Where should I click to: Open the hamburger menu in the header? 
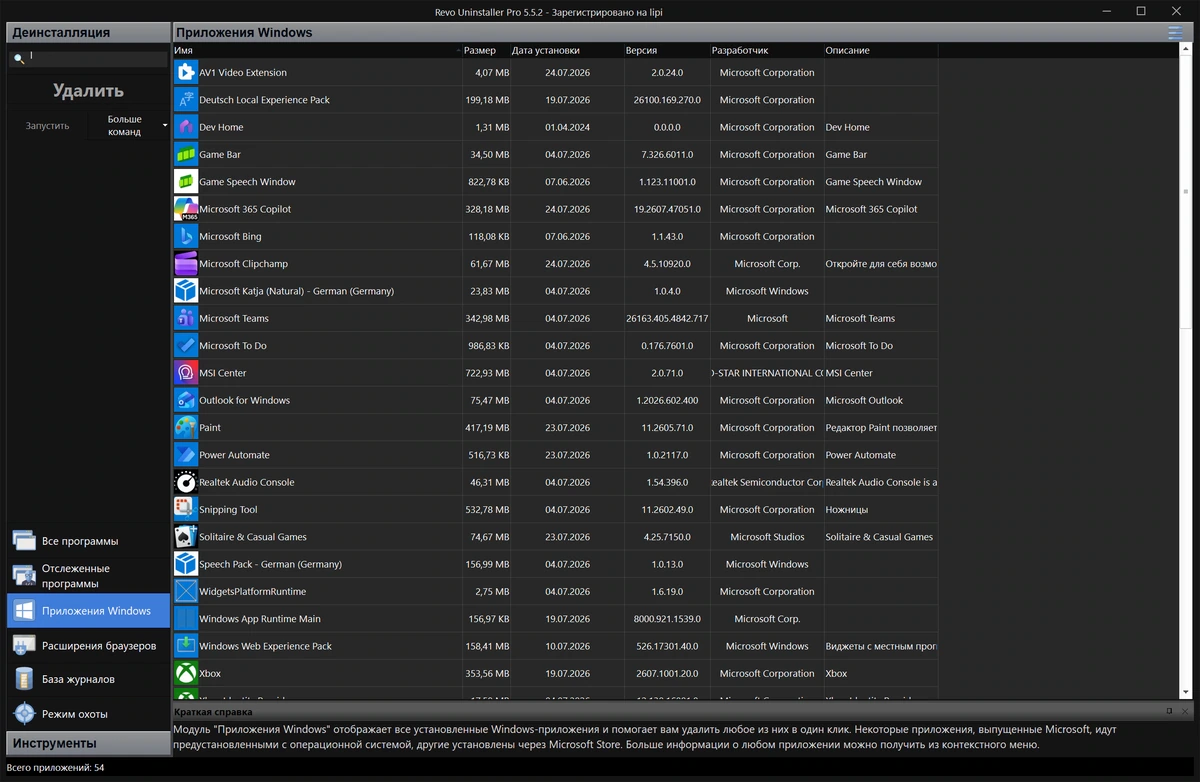point(1174,33)
